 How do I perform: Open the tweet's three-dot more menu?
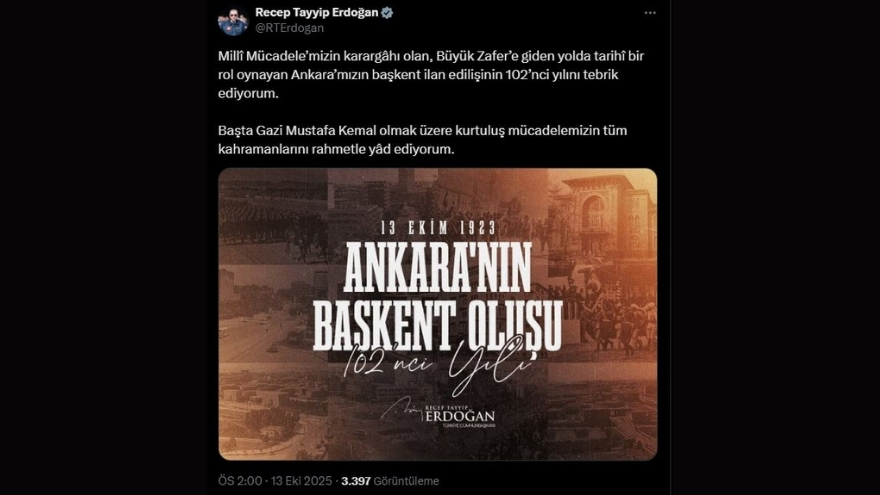pos(650,13)
